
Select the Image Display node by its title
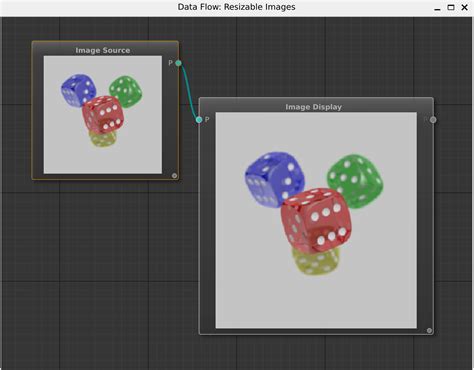click(314, 107)
